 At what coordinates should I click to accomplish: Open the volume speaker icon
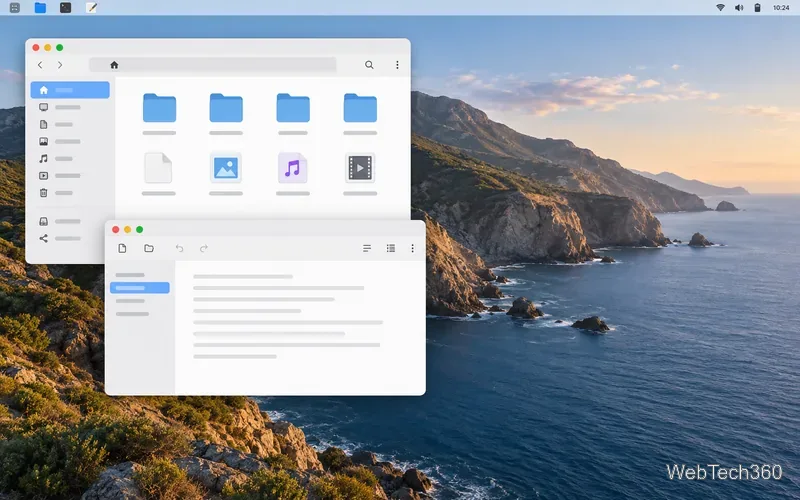click(739, 8)
